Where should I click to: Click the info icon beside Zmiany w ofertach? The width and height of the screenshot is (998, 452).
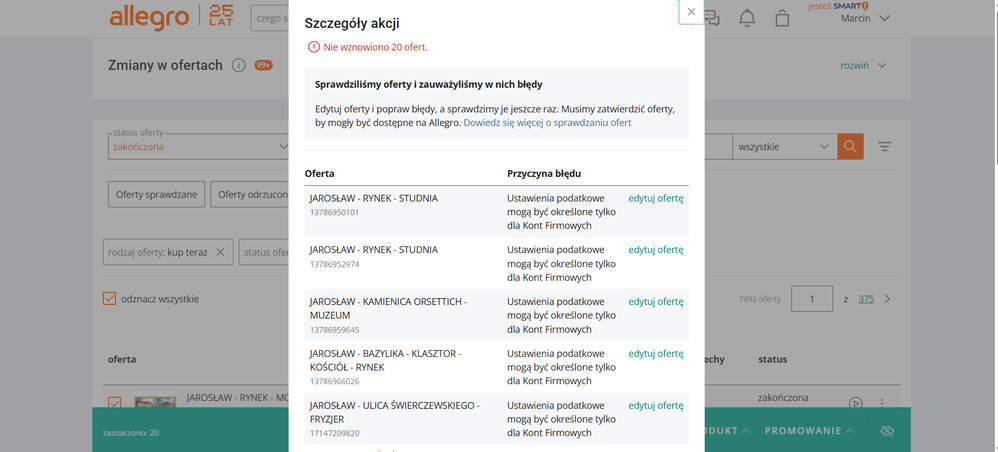pos(239,66)
